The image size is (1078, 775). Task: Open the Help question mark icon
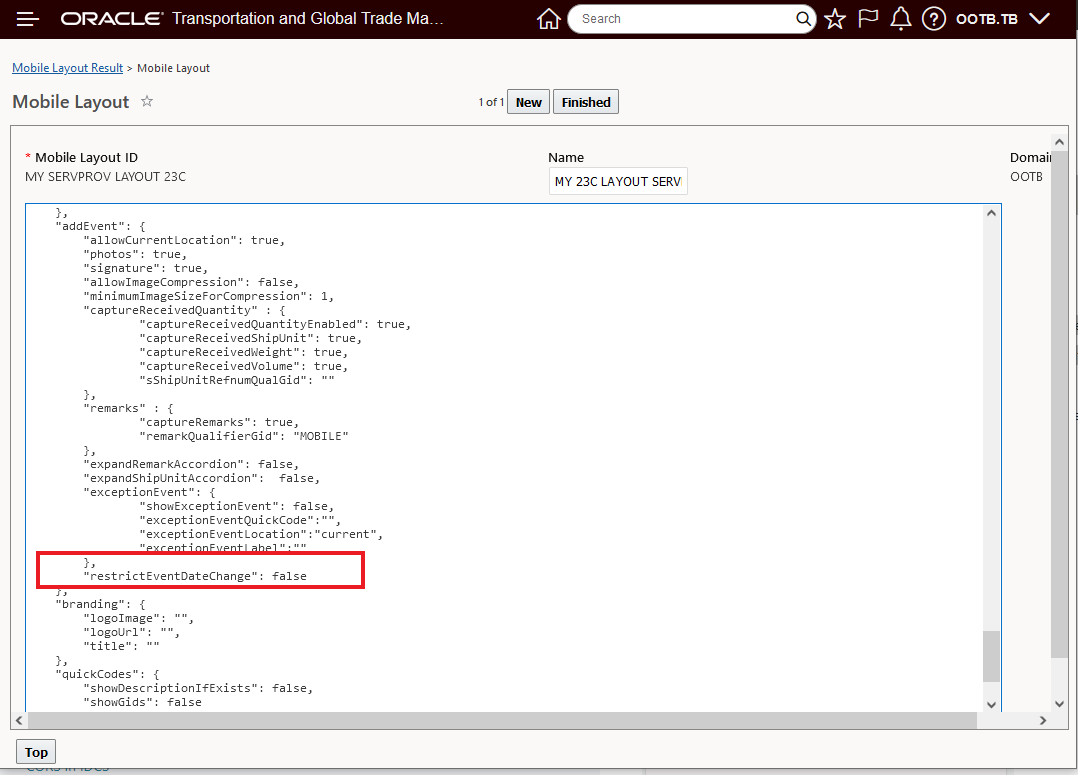(x=934, y=19)
